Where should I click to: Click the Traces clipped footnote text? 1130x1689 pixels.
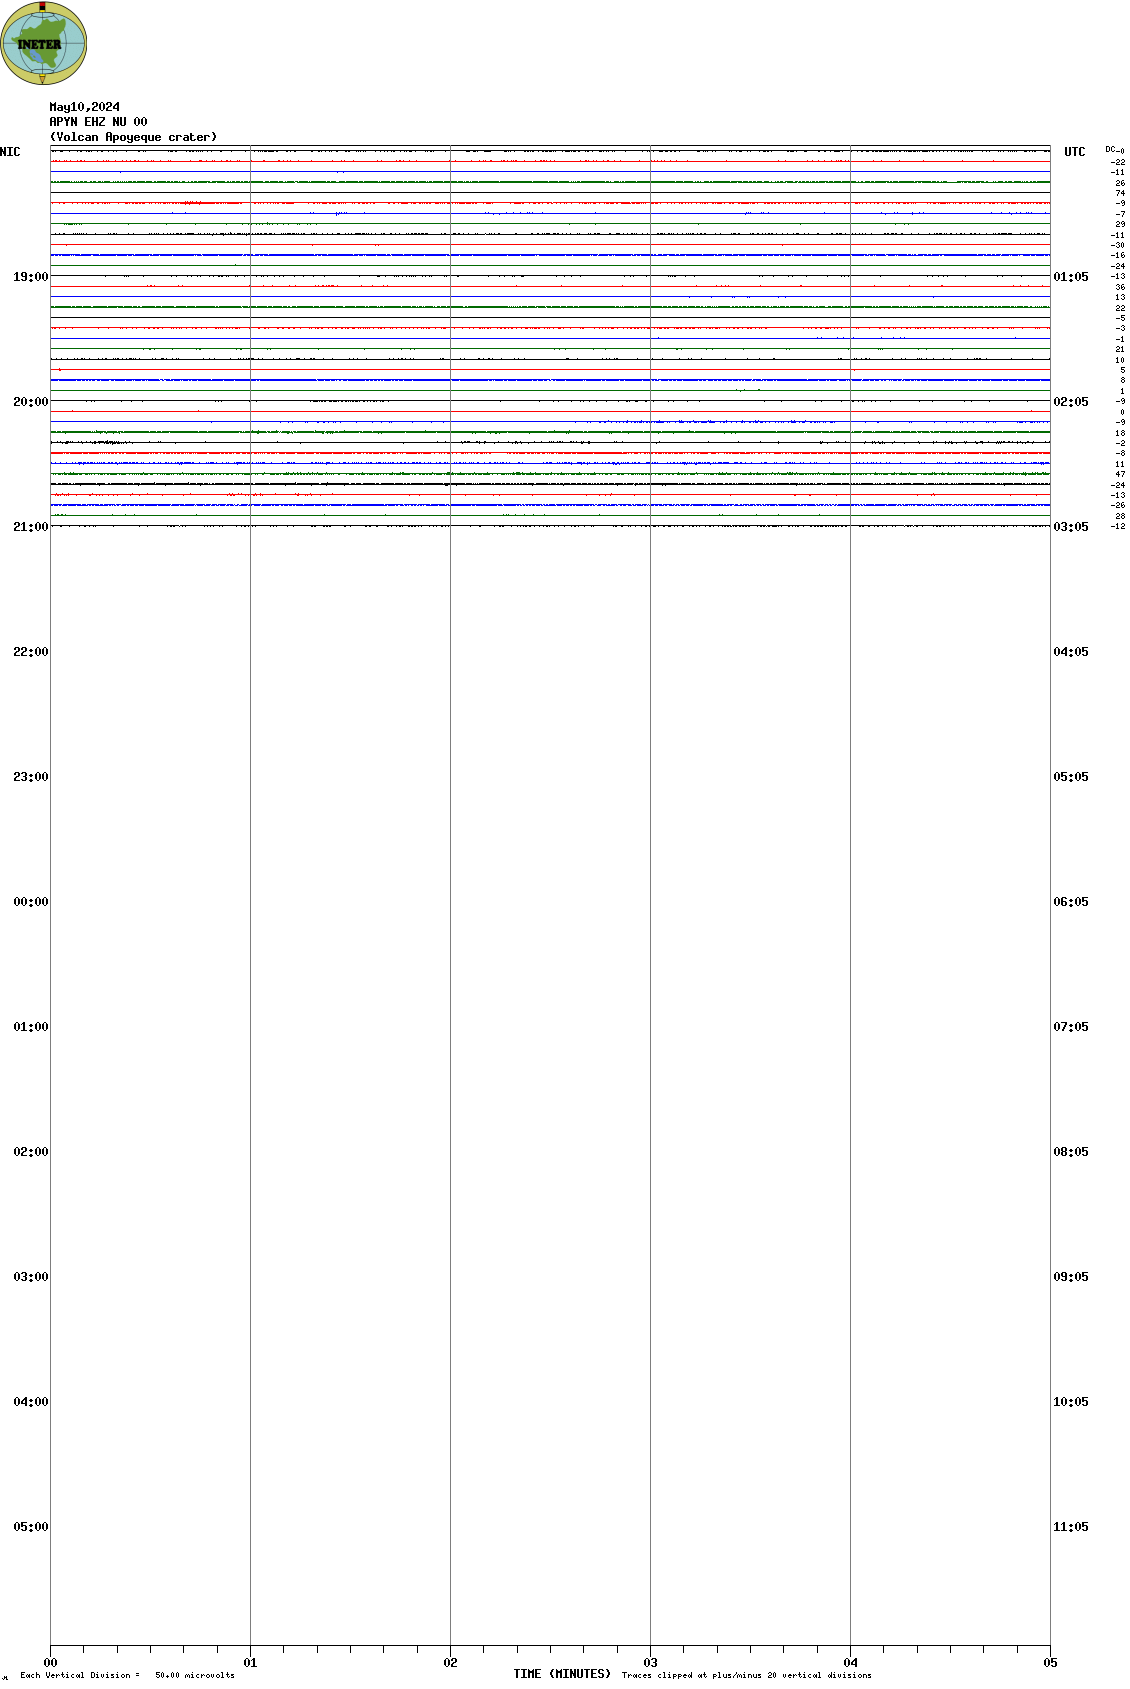(746, 1675)
